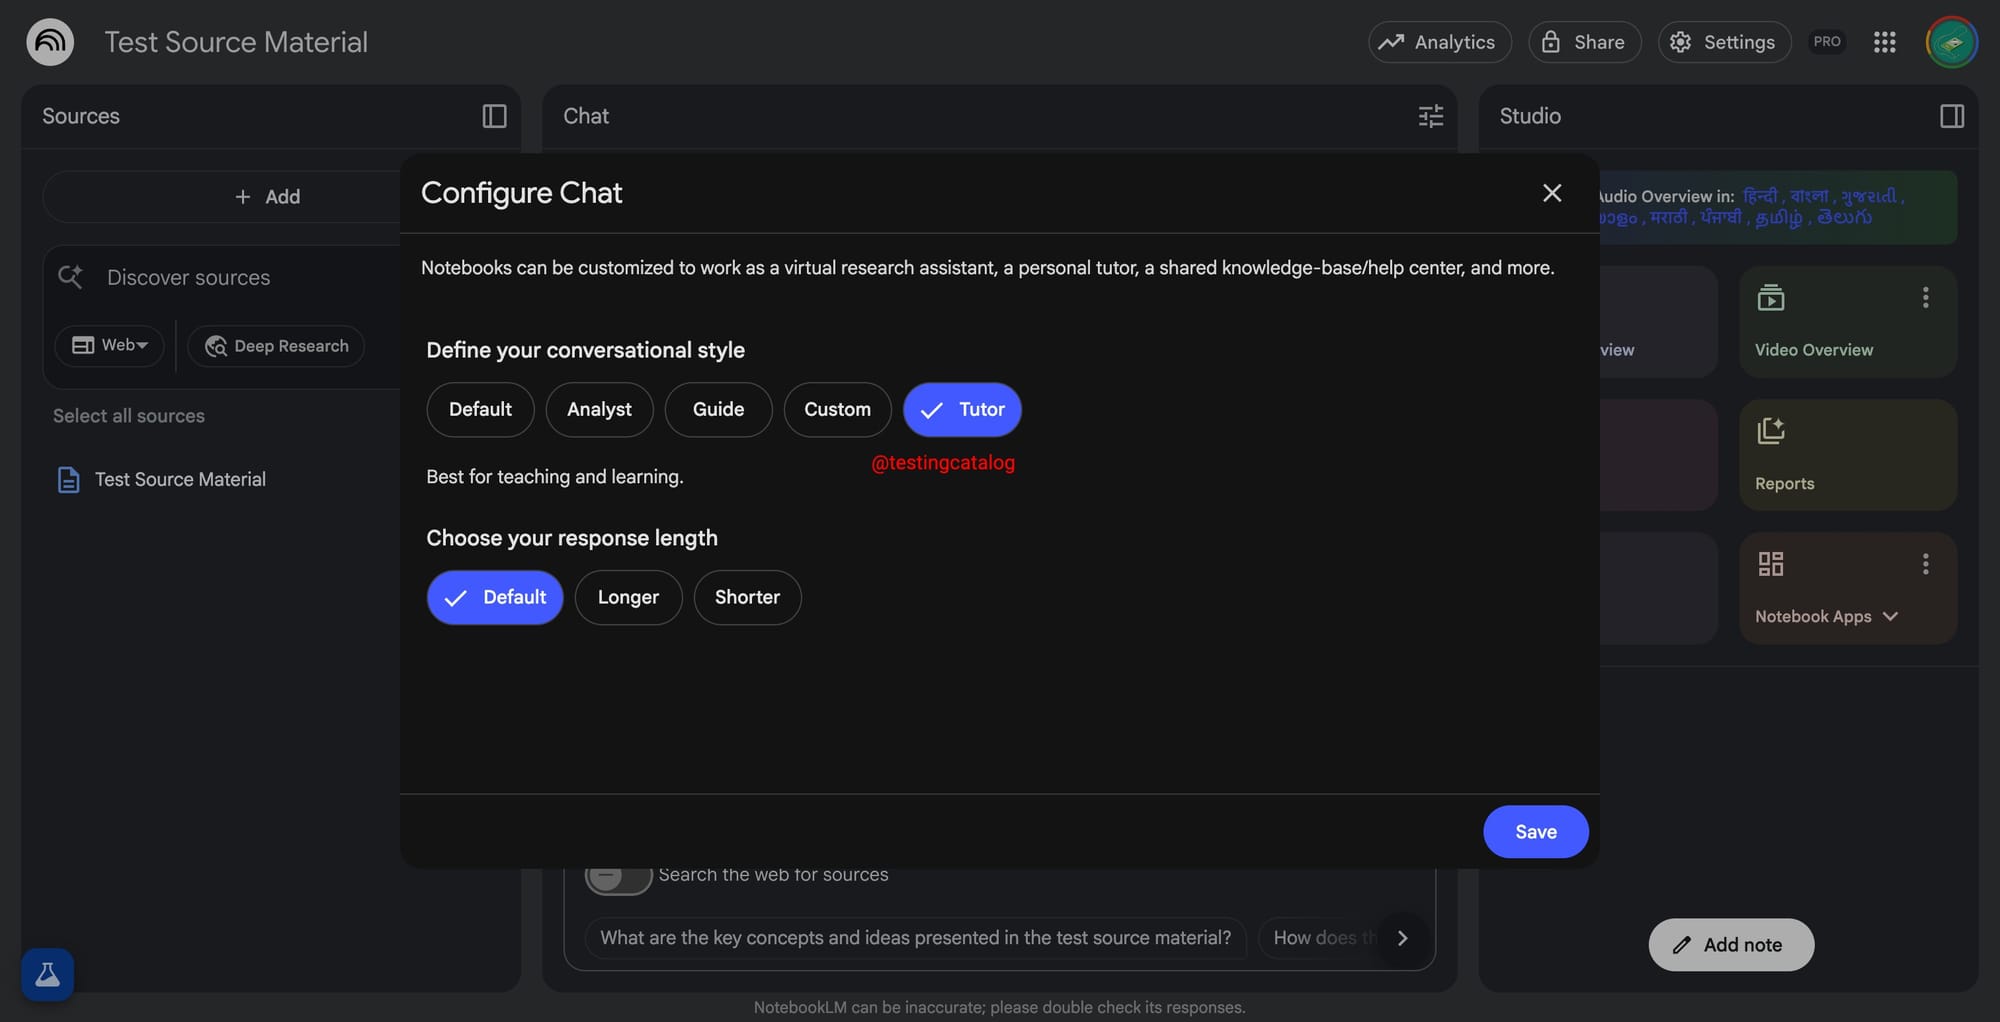This screenshot has height=1022, width=2000.
Task: Open Google apps grid icon
Action: (1884, 42)
